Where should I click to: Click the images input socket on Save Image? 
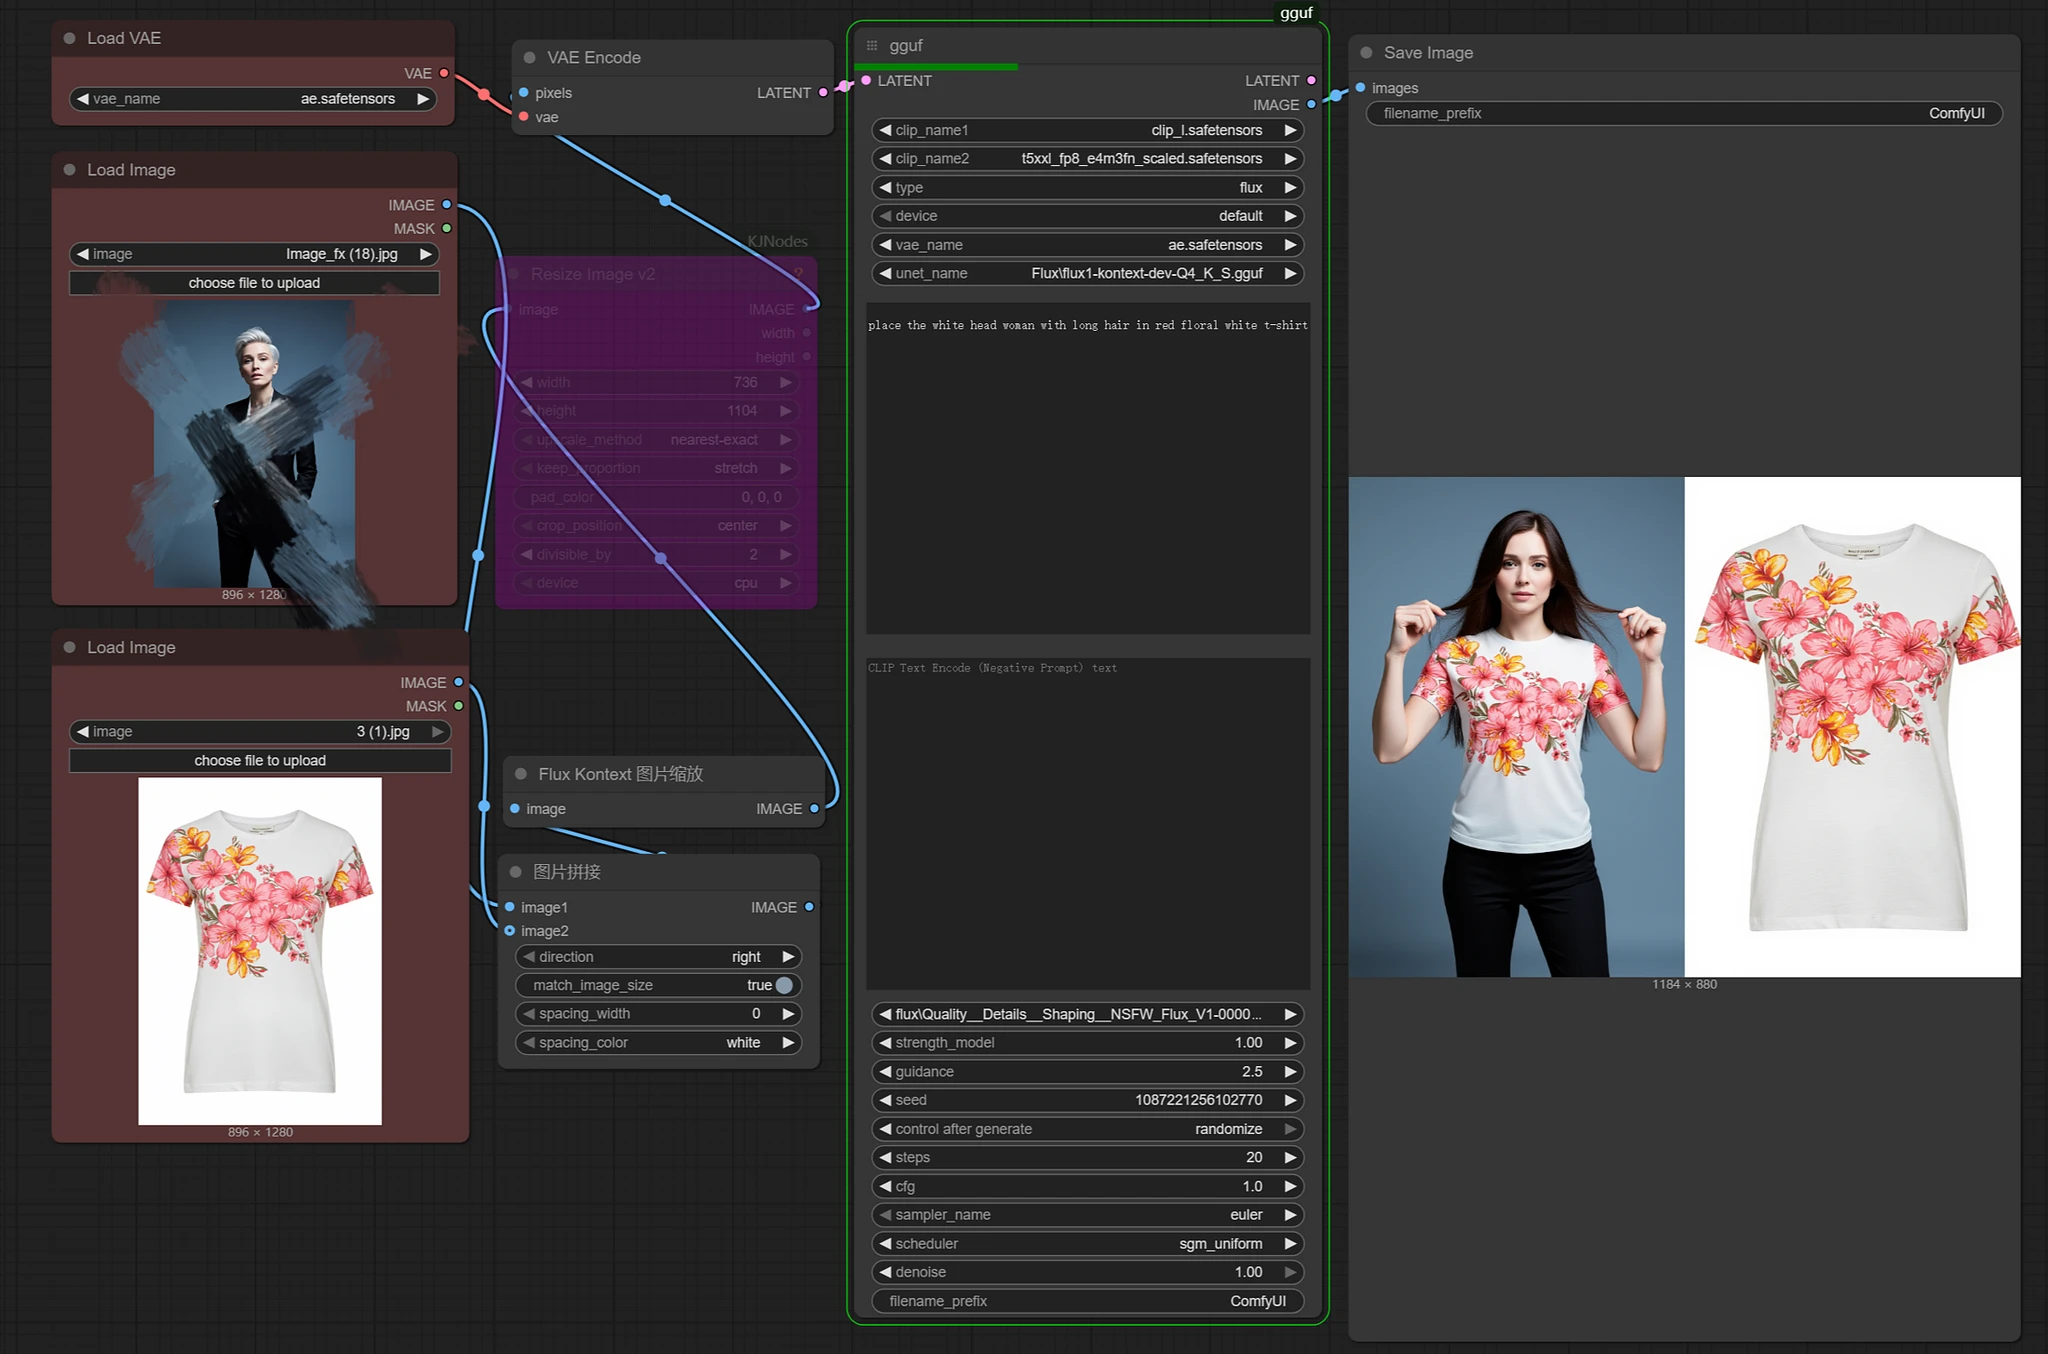1360,88
